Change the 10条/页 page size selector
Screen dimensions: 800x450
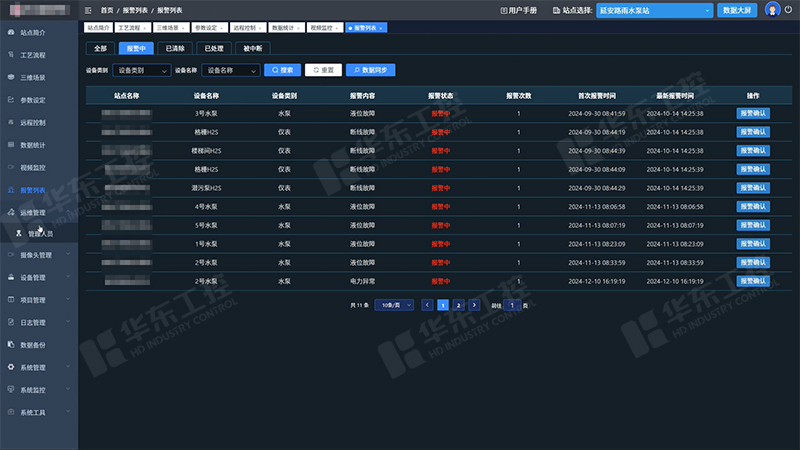pos(394,304)
